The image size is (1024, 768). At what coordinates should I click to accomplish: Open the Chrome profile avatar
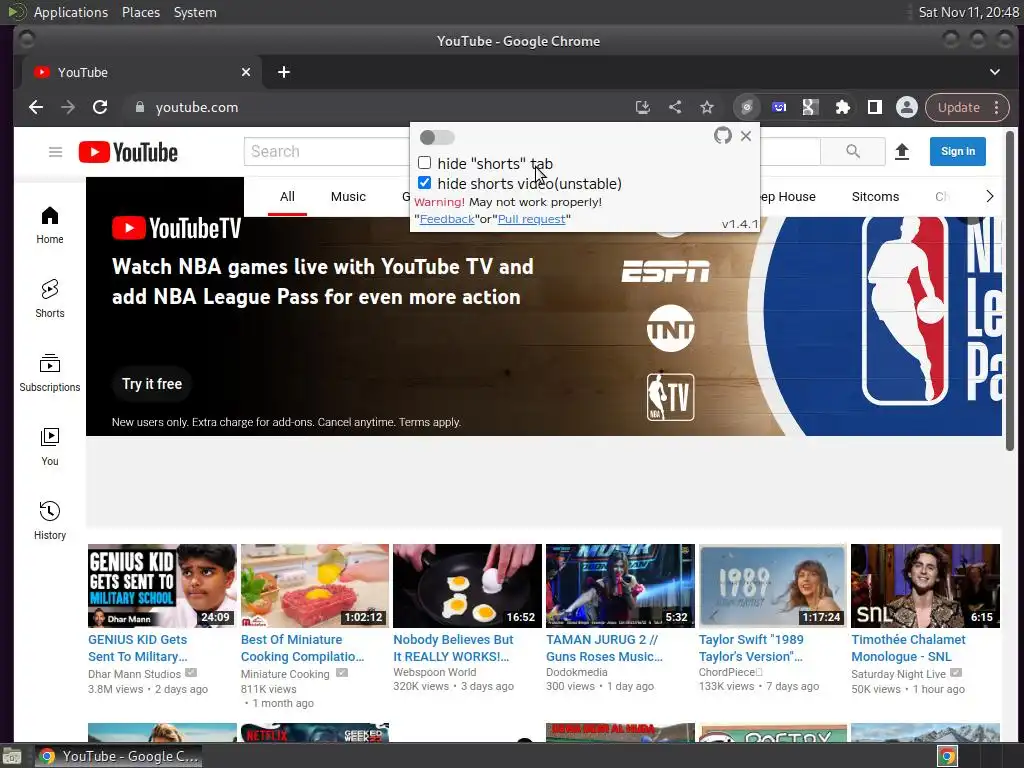tap(906, 107)
